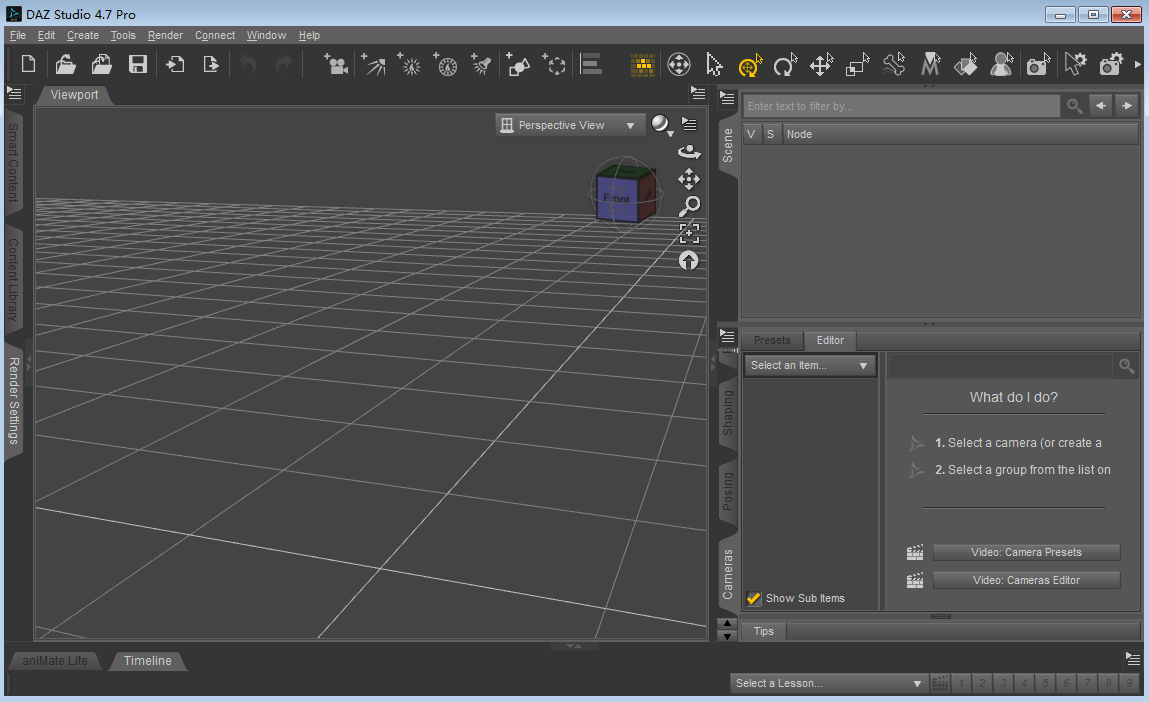Create a new distant light
This screenshot has height=702, width=1149.
click(373, 64)
